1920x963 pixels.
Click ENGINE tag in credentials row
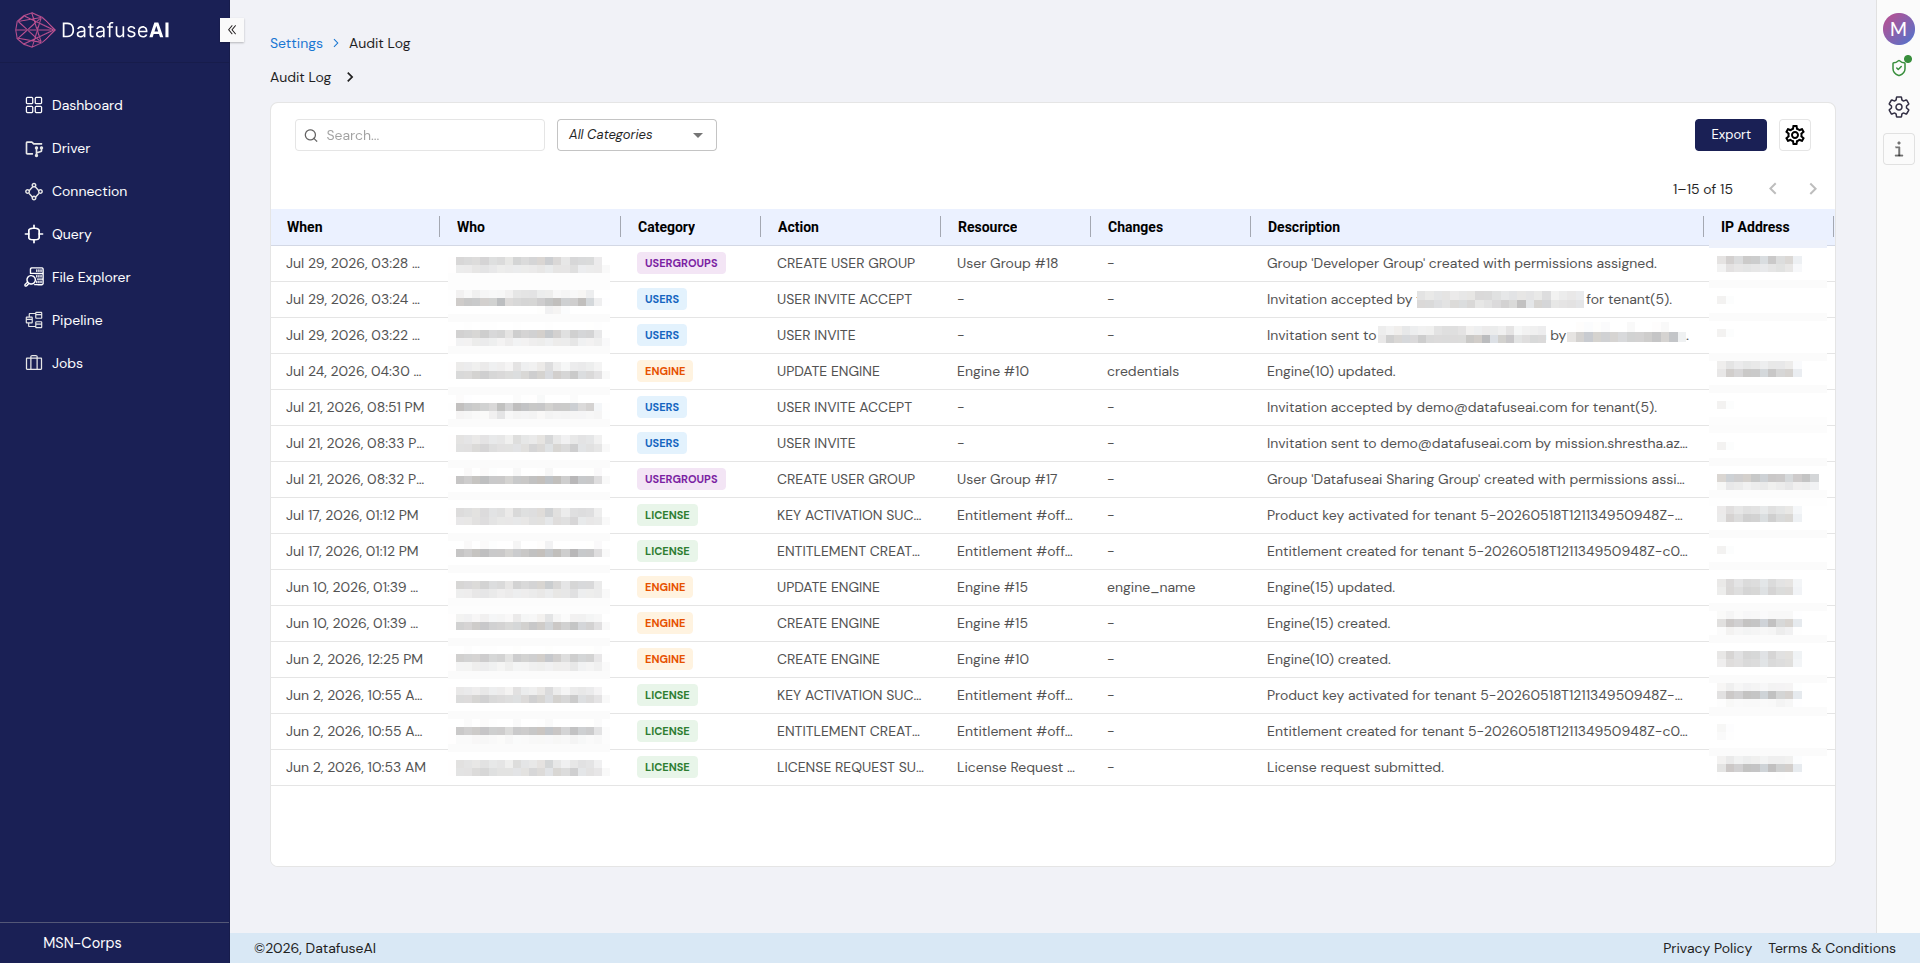(665, 371)
